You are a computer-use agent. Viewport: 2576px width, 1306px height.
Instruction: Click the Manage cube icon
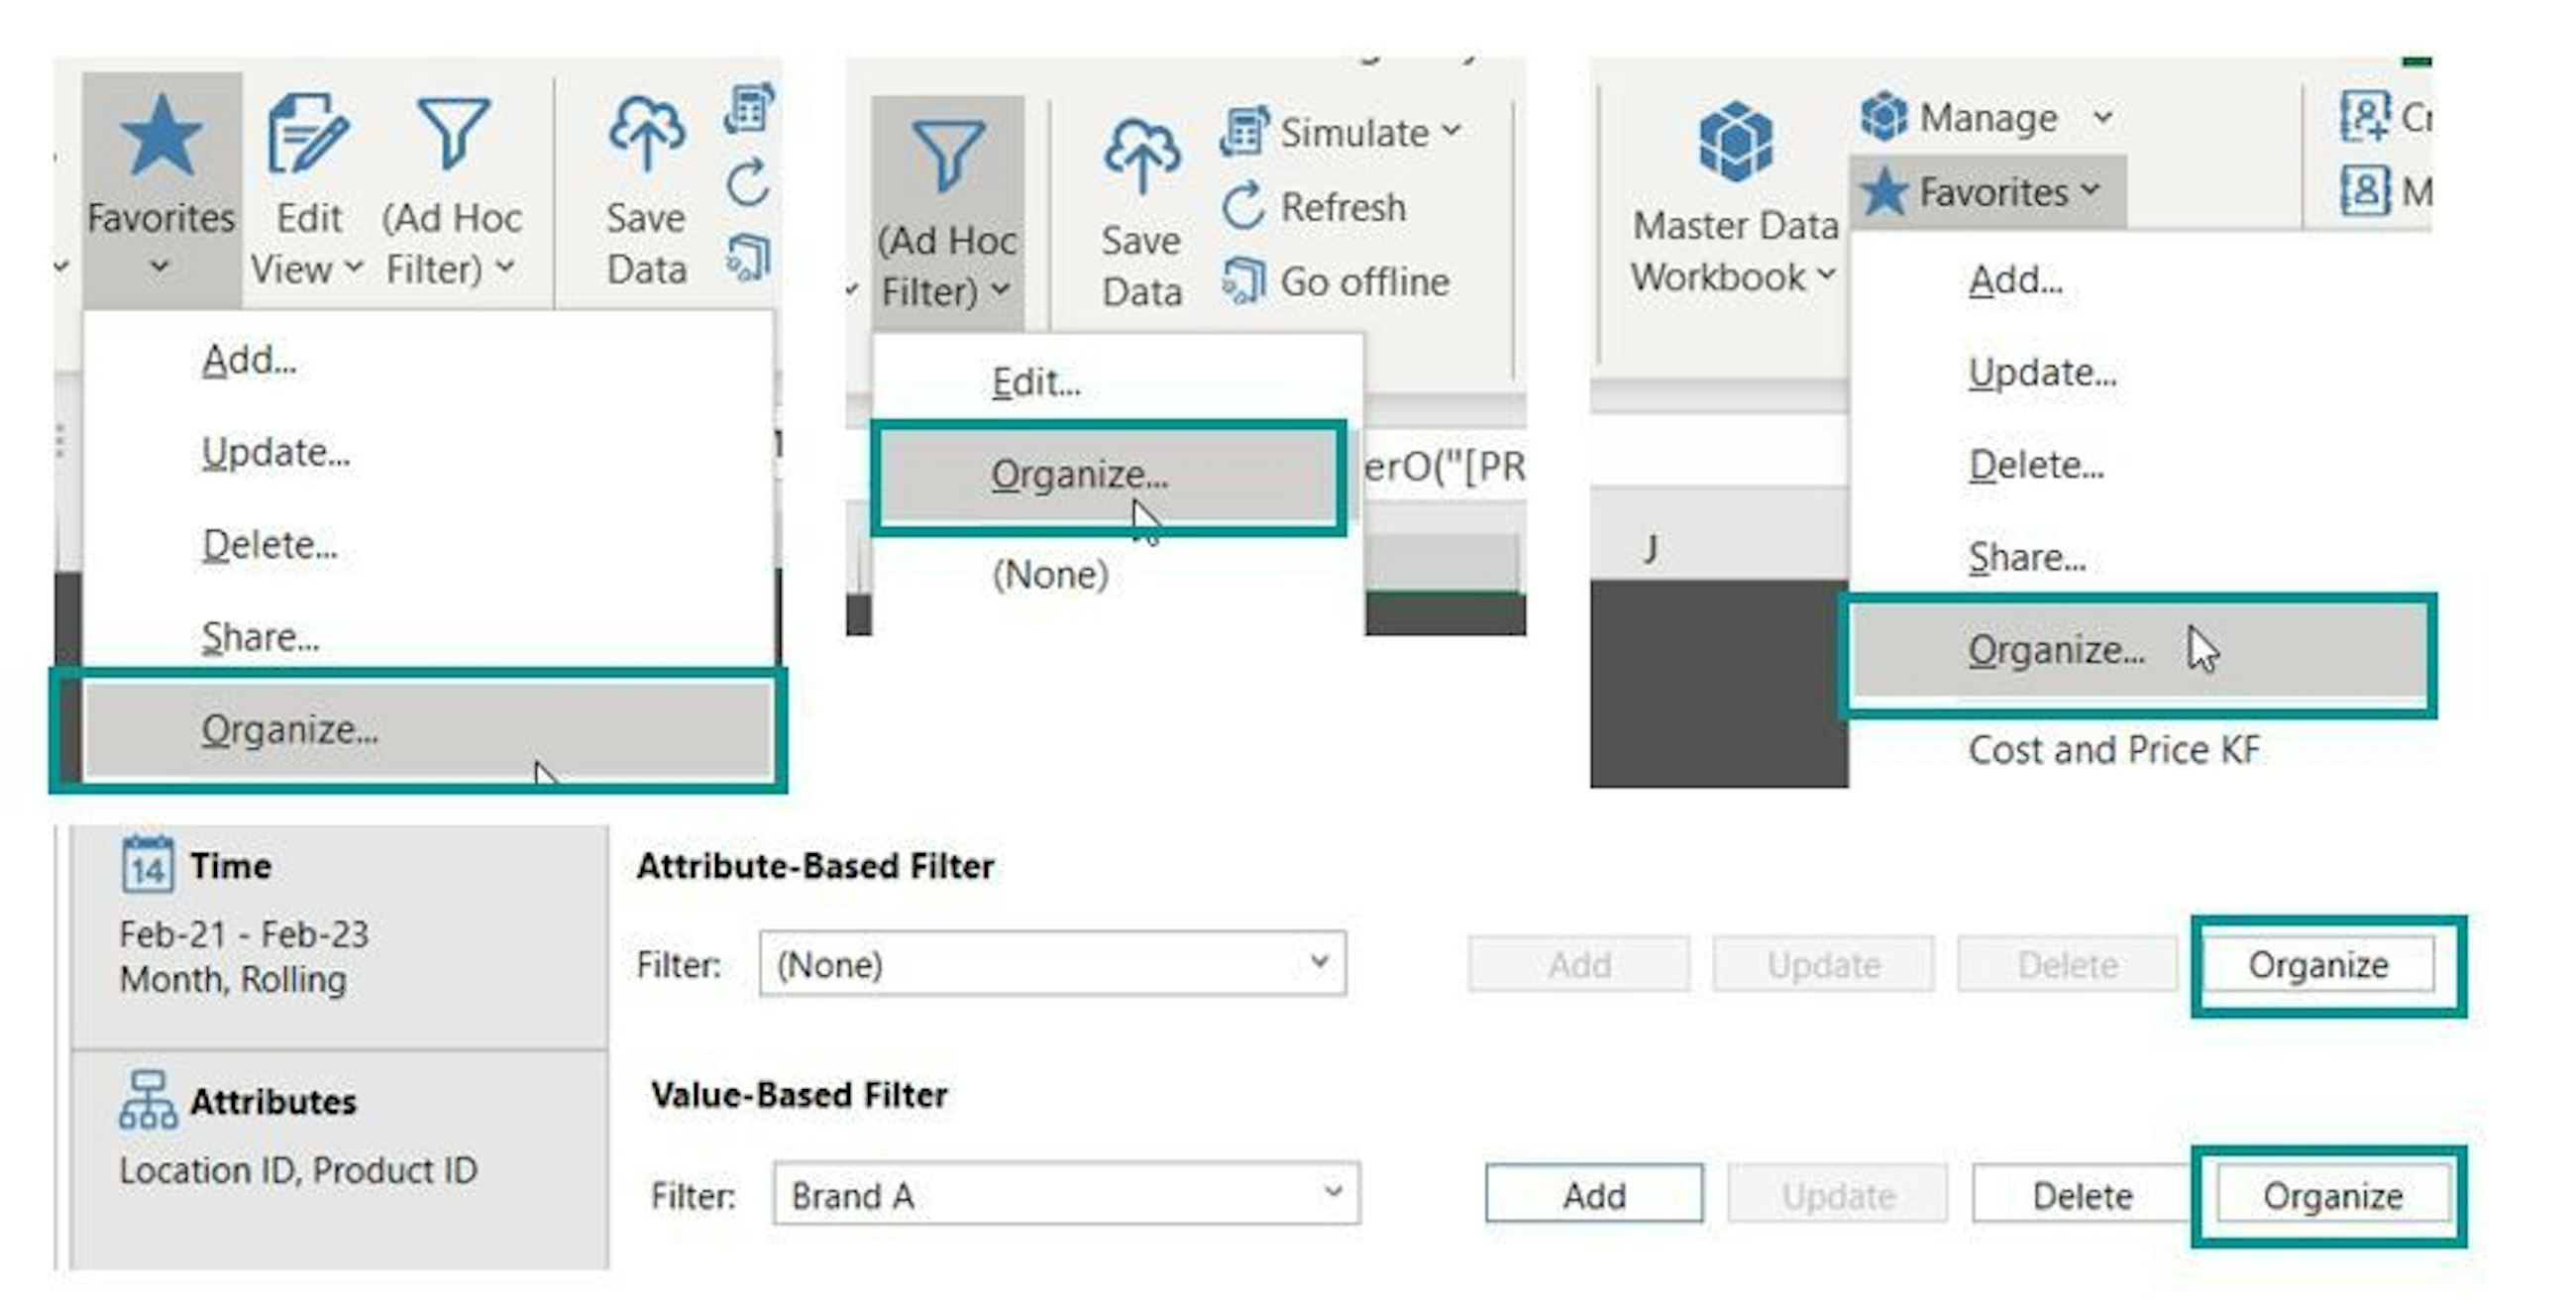(1884, 116)
